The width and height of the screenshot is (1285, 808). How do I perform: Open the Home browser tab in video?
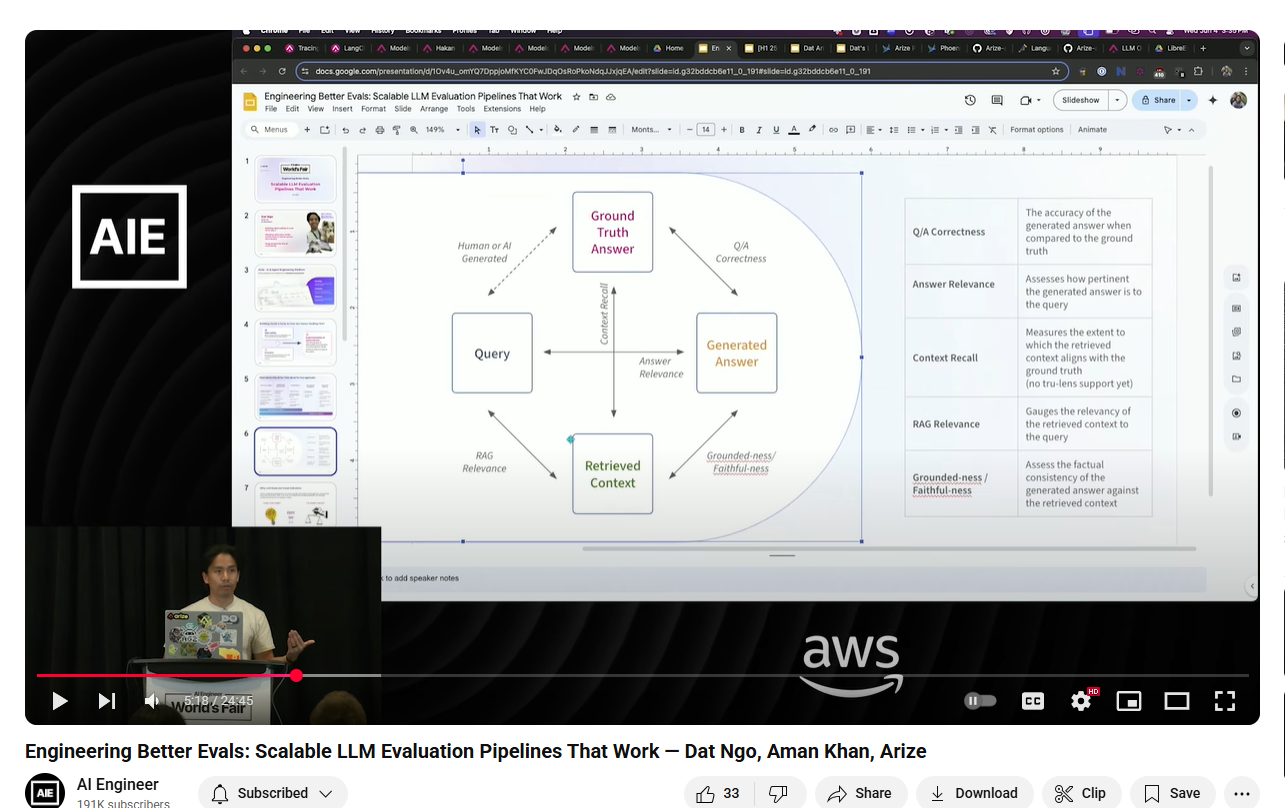coord(668,48)
